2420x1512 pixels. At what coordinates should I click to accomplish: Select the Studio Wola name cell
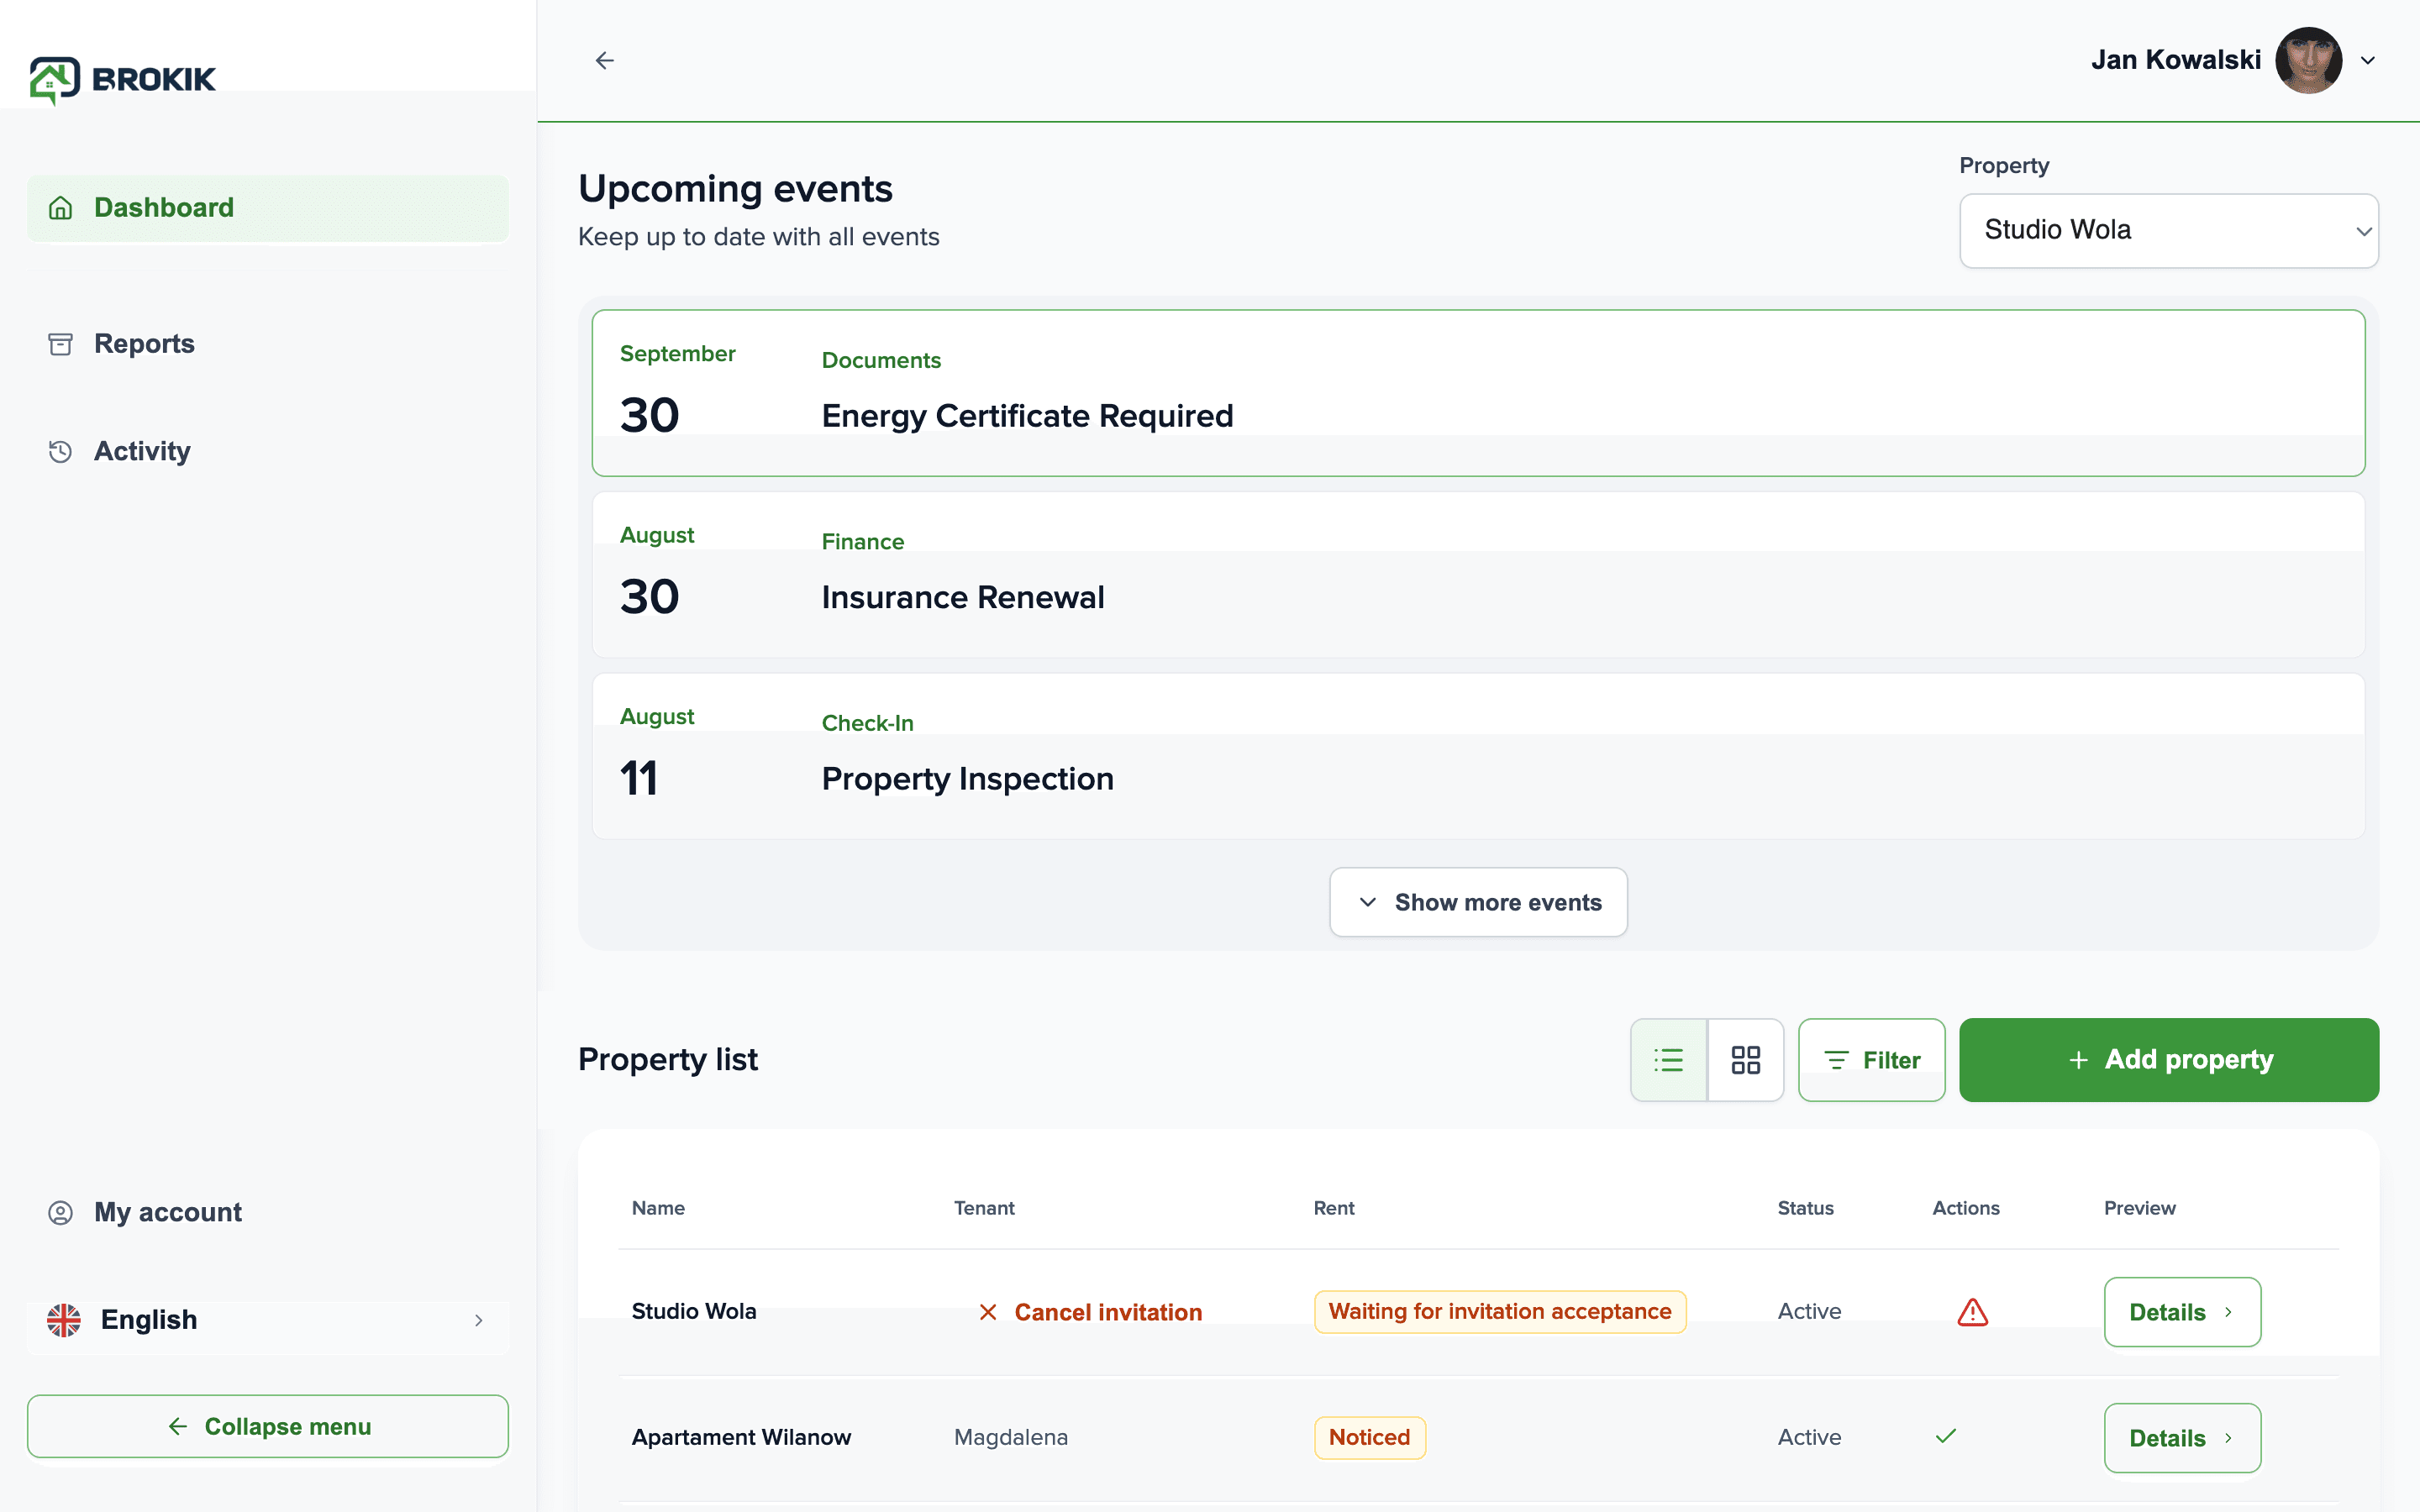694,1312
